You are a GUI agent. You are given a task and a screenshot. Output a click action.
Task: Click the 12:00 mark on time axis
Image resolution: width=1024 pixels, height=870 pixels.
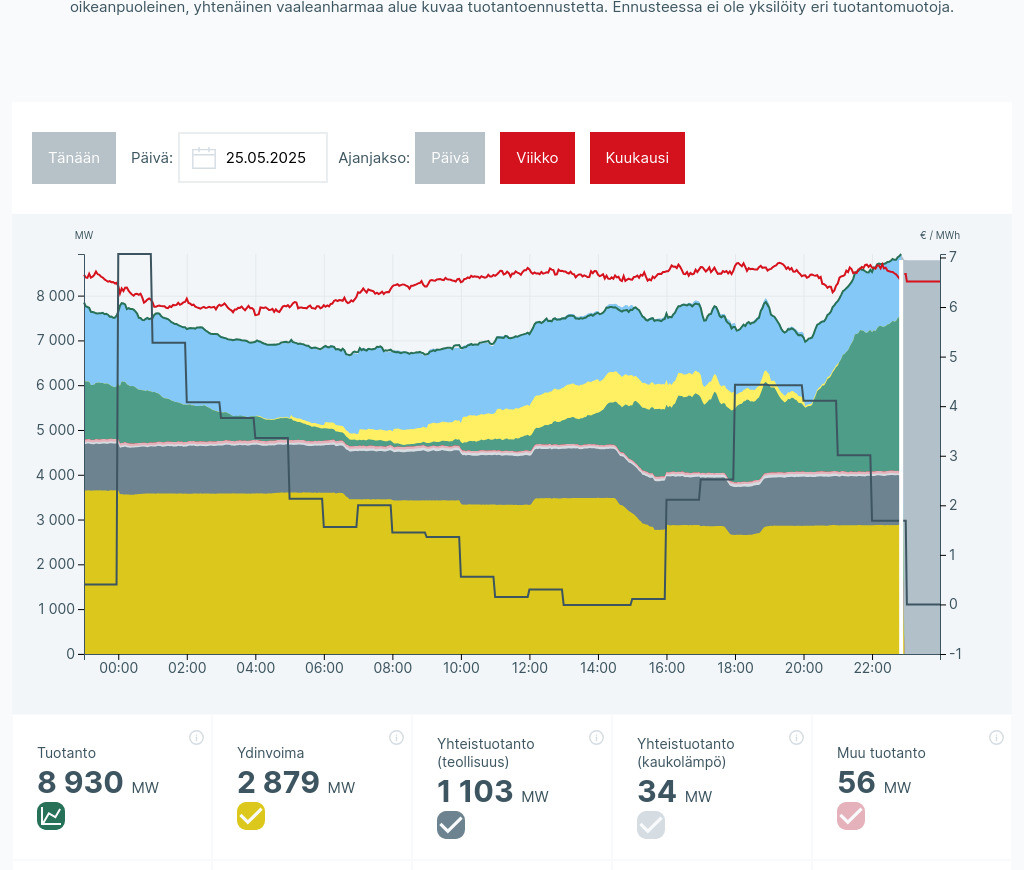pos(529,668)
